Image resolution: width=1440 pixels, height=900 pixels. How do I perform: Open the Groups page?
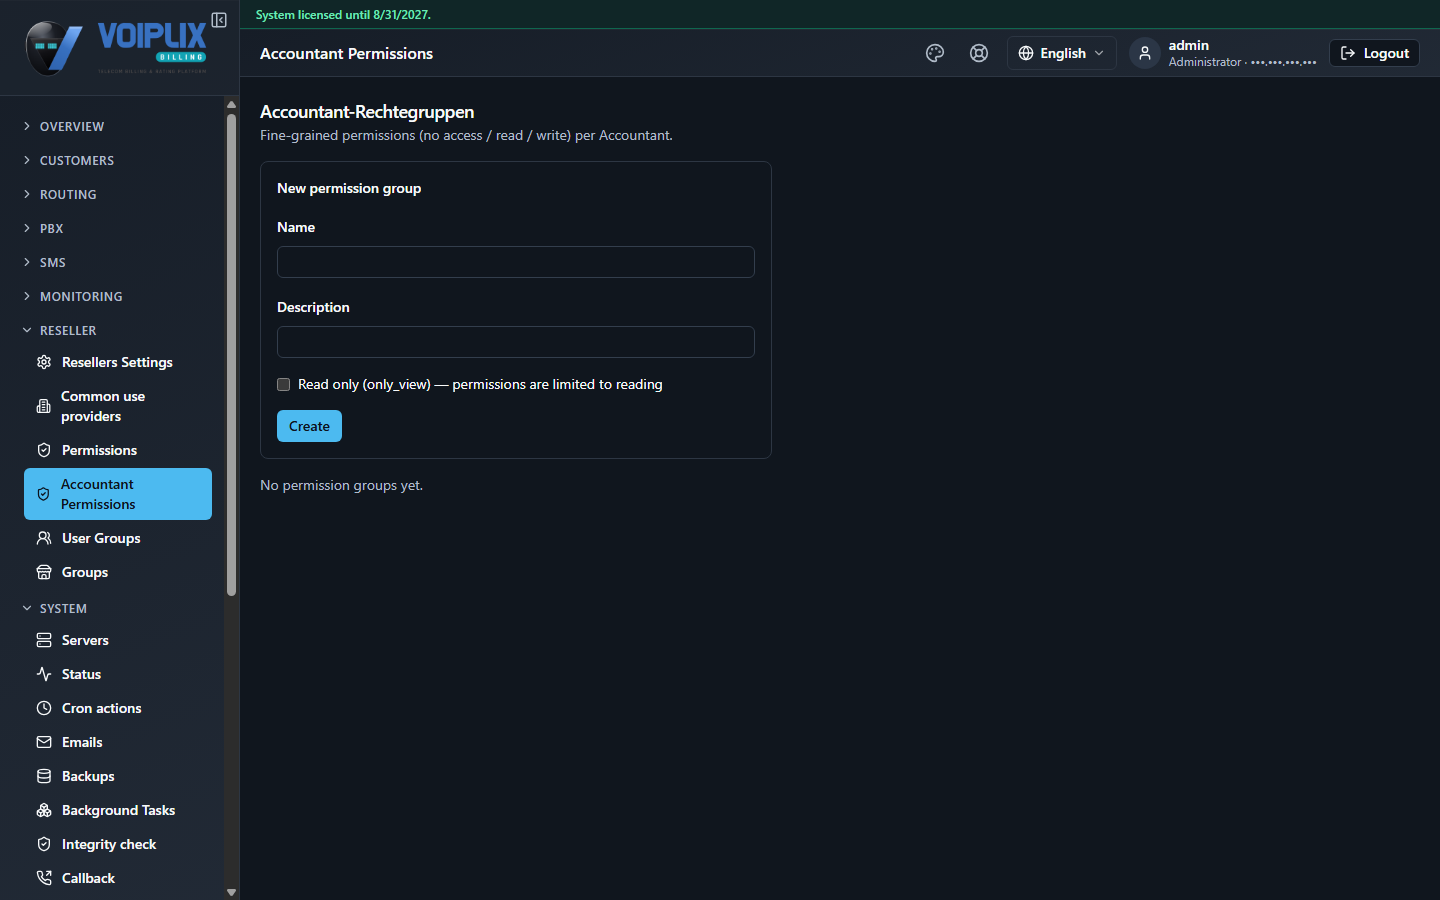[118, 572]
